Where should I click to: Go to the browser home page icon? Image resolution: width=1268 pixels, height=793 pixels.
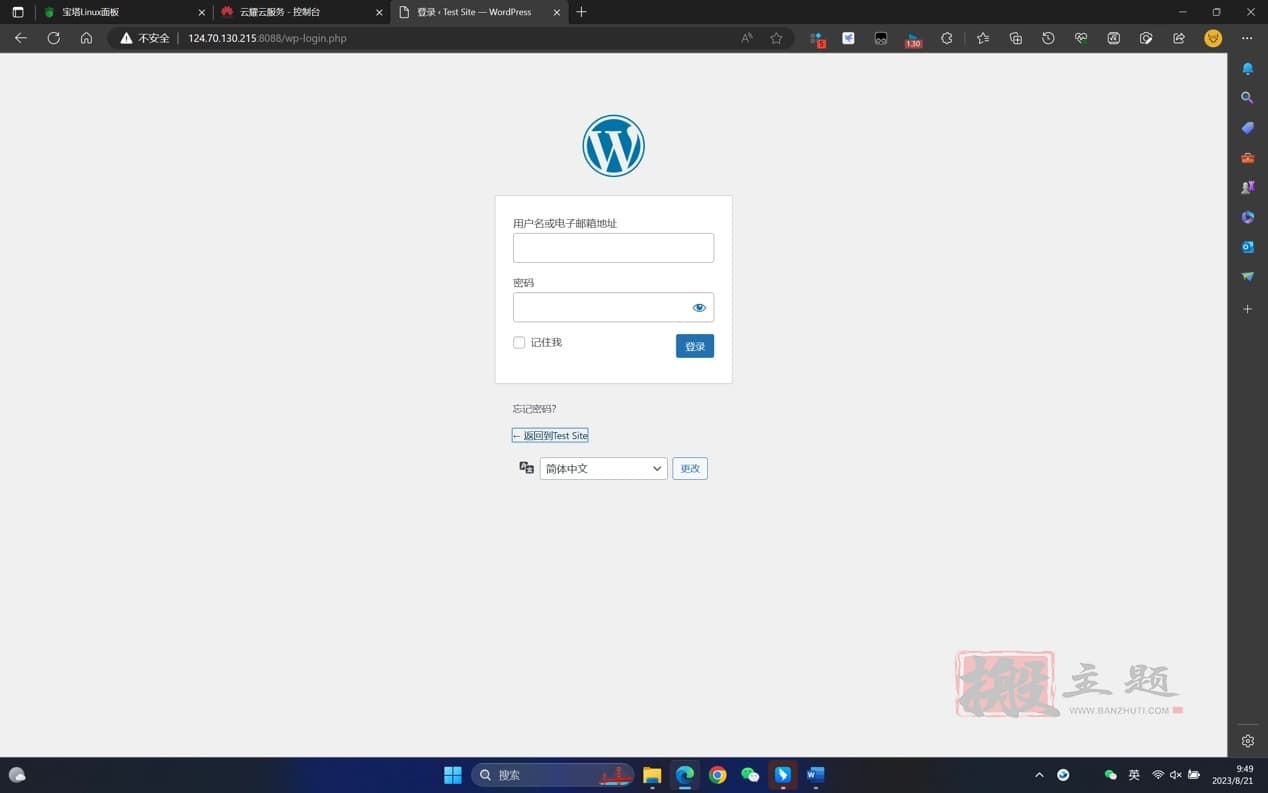(86, 38)
